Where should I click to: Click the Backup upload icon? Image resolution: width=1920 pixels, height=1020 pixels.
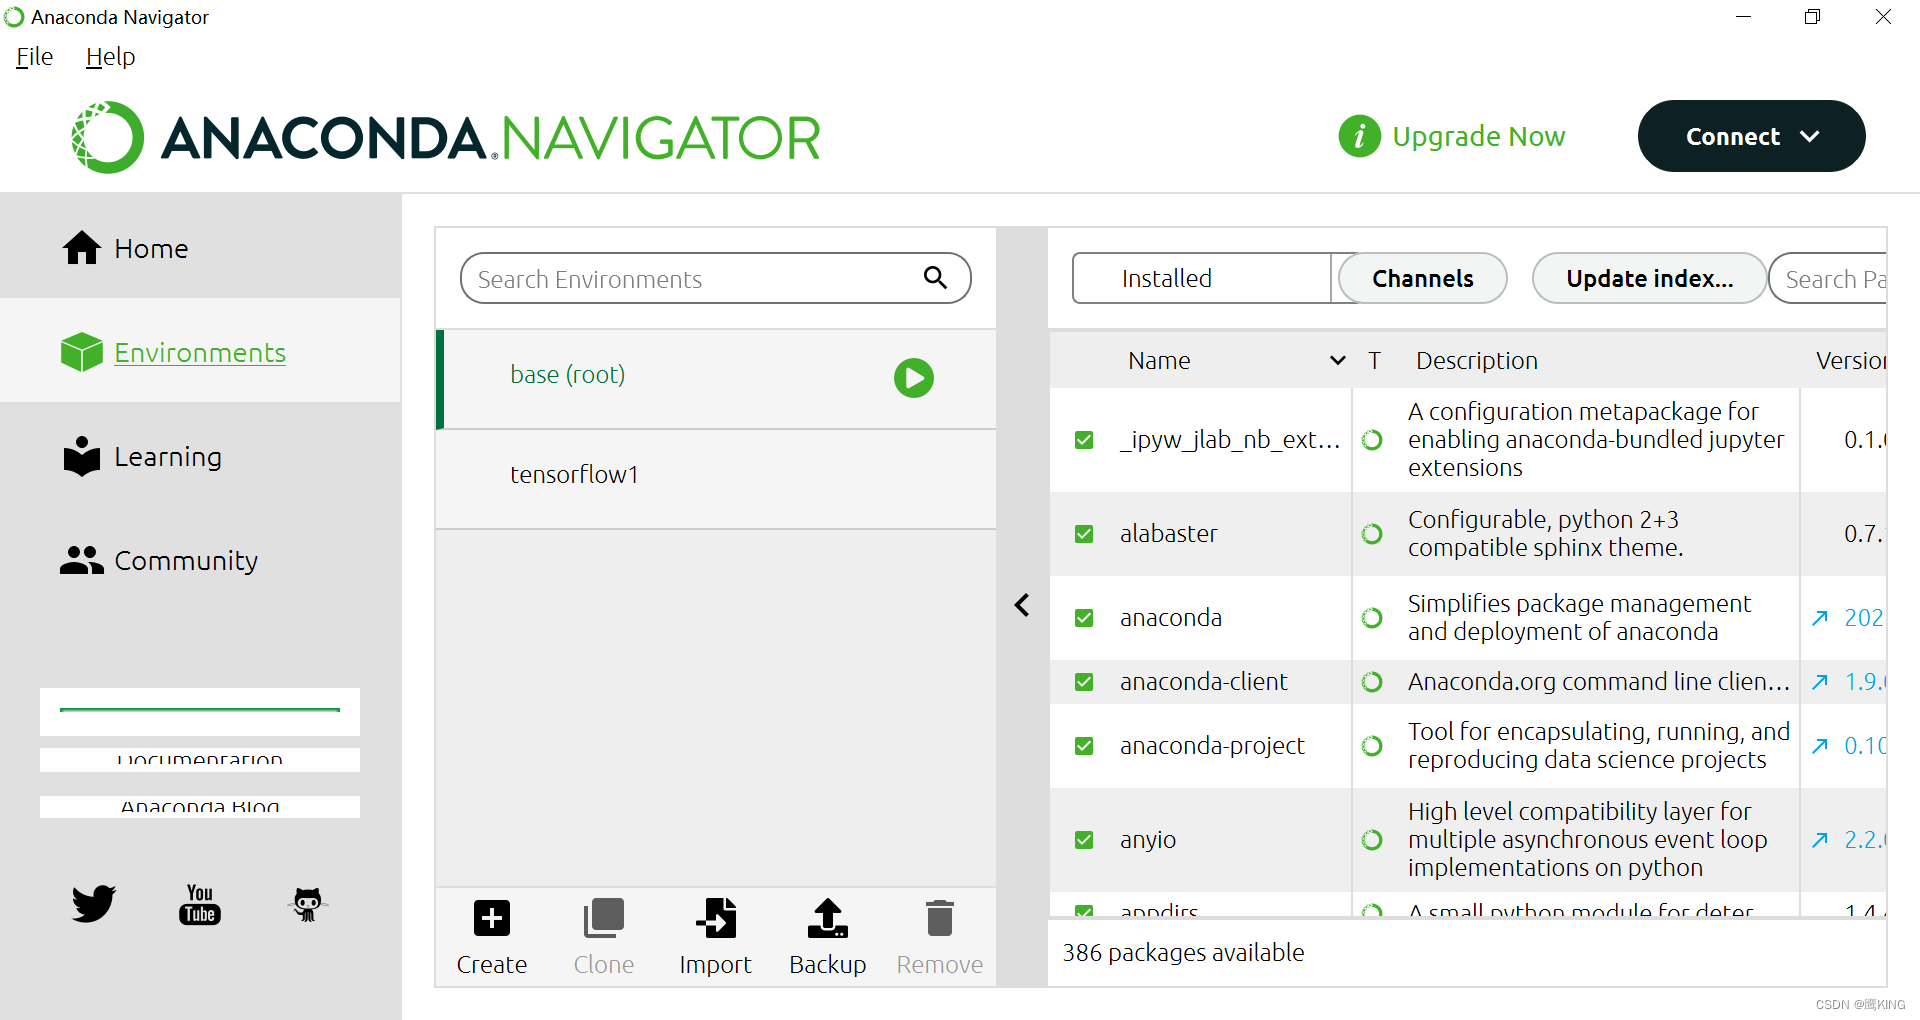pyautogui.click(x=828, y=918)
